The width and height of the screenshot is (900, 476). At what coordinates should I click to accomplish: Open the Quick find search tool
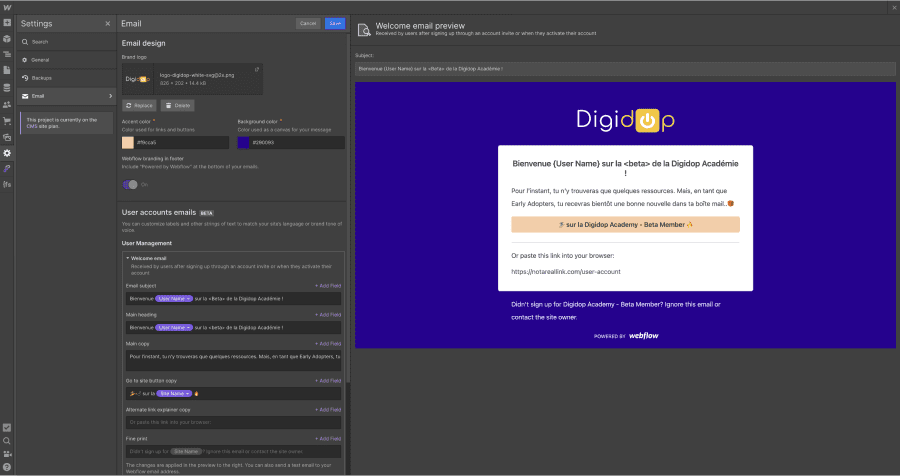(7, 441)
